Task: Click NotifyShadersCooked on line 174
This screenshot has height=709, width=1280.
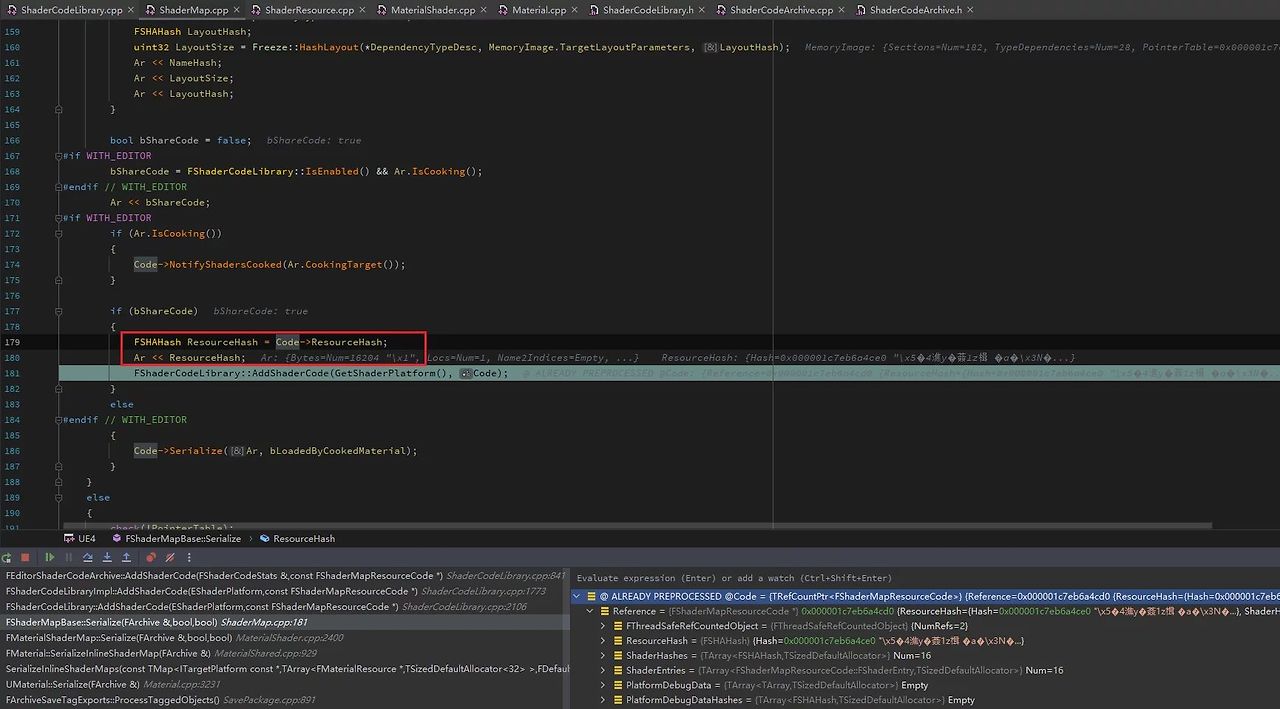Action: (225, 265)
